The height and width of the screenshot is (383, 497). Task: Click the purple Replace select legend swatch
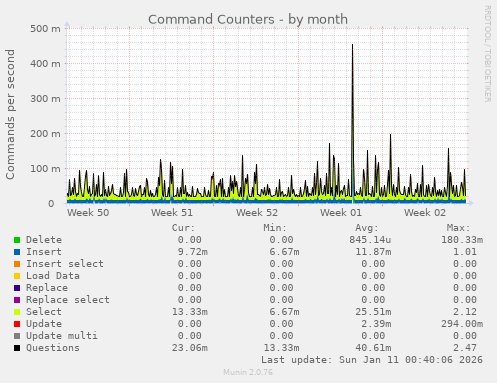point(17,300)
